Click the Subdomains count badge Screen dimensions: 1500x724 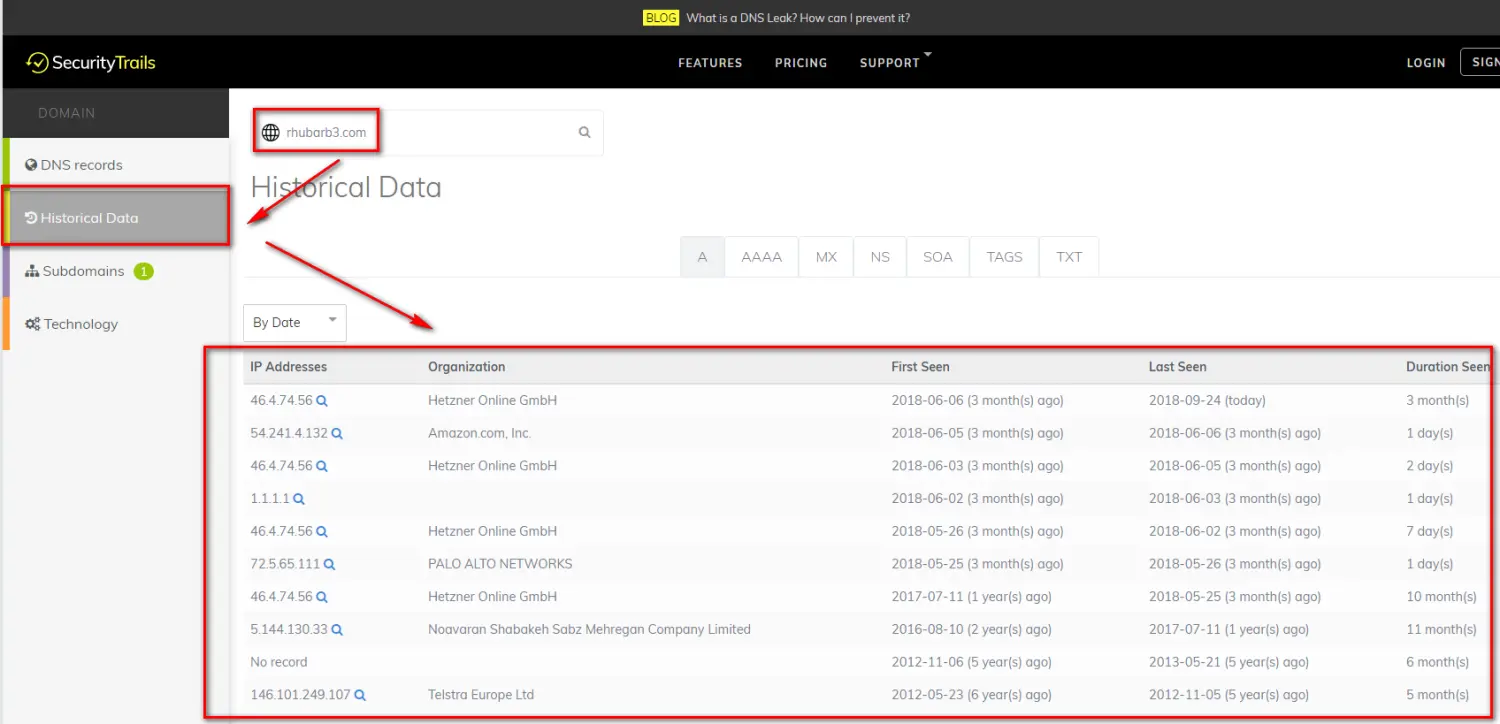[144, 271]
